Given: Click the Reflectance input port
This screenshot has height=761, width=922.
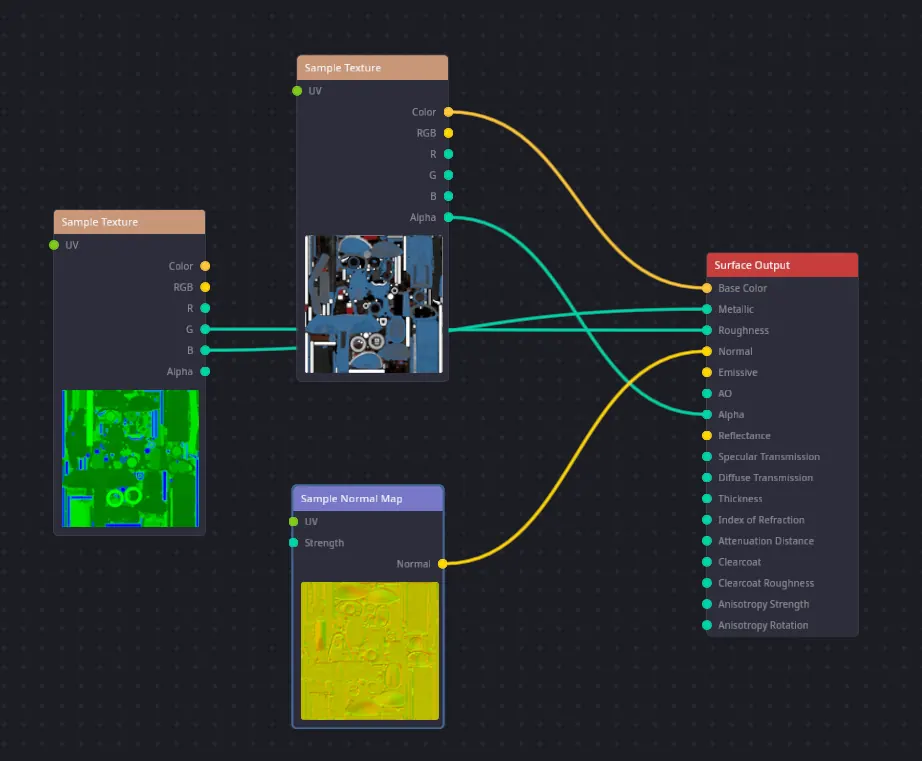Looking at the screenshot, I should (707, 436).
